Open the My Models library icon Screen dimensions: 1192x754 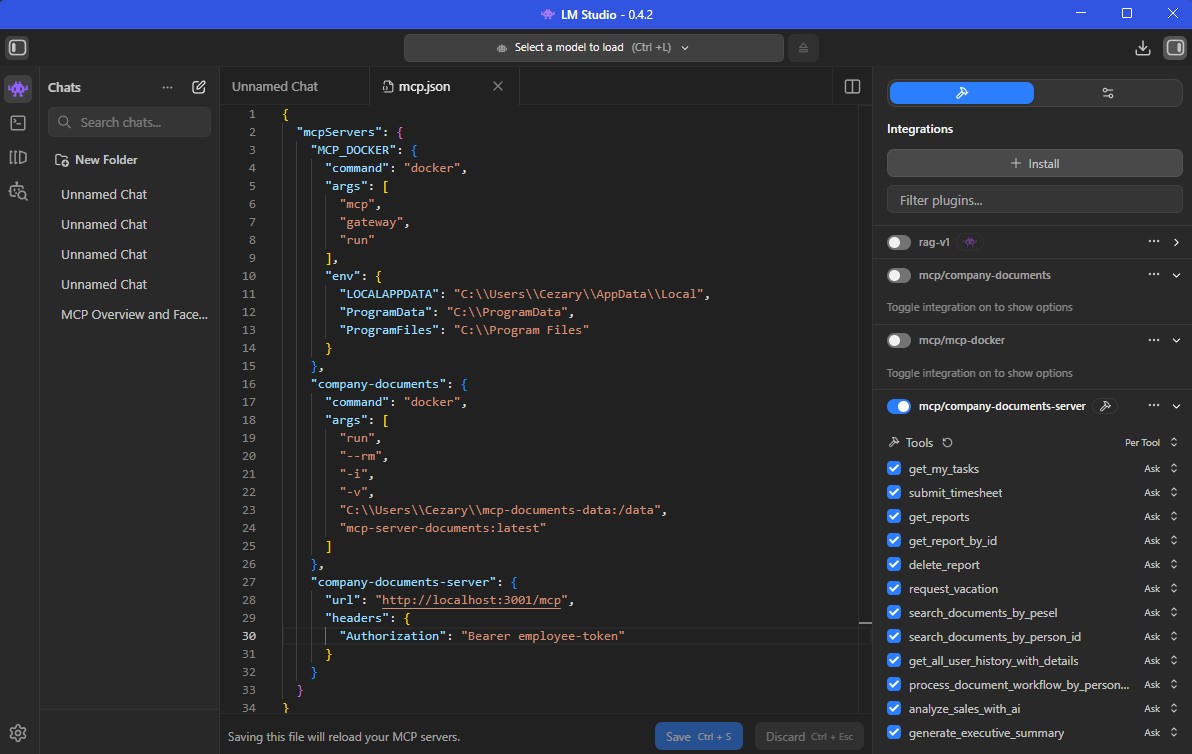(17, 157)
